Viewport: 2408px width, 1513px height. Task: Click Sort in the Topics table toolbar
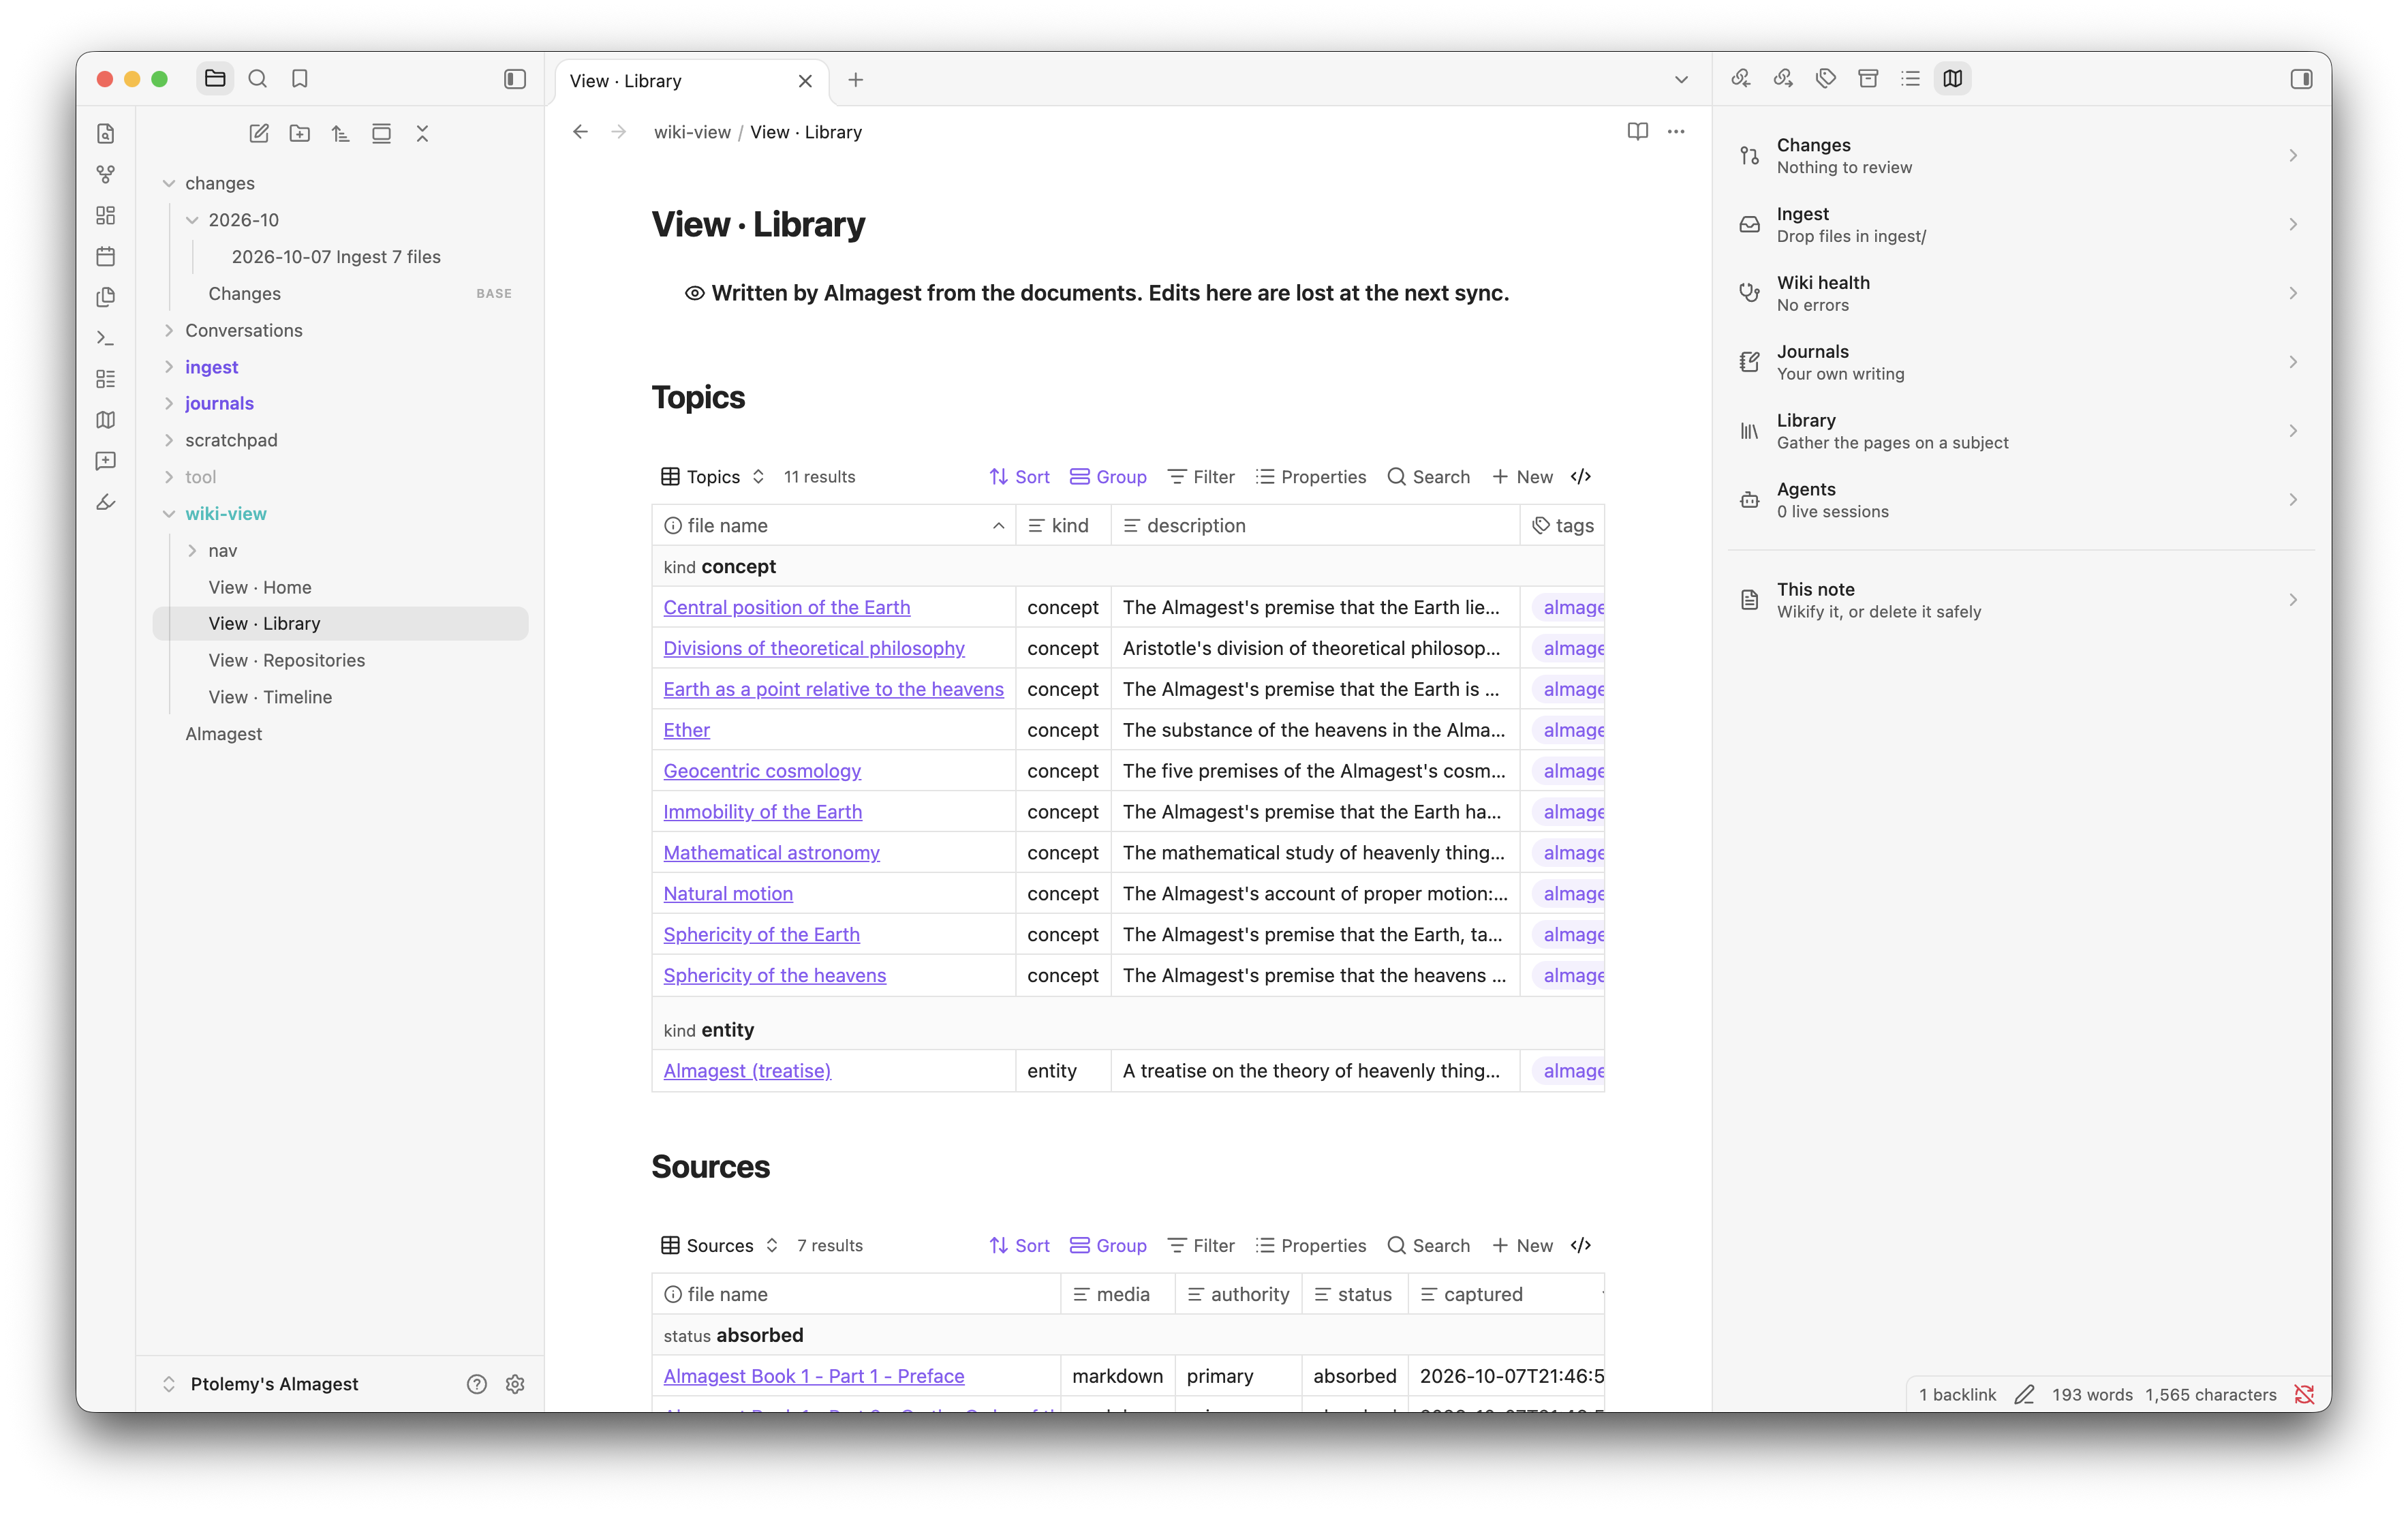pos(1019,477)
